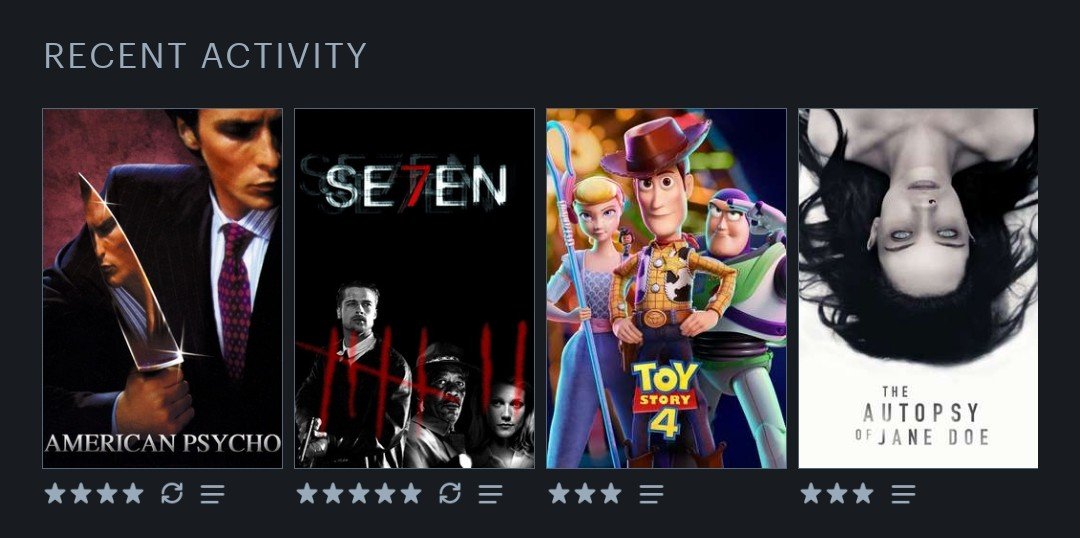Open the Se7en review lines icon
Screen dimensions: 1080x538
490,493
